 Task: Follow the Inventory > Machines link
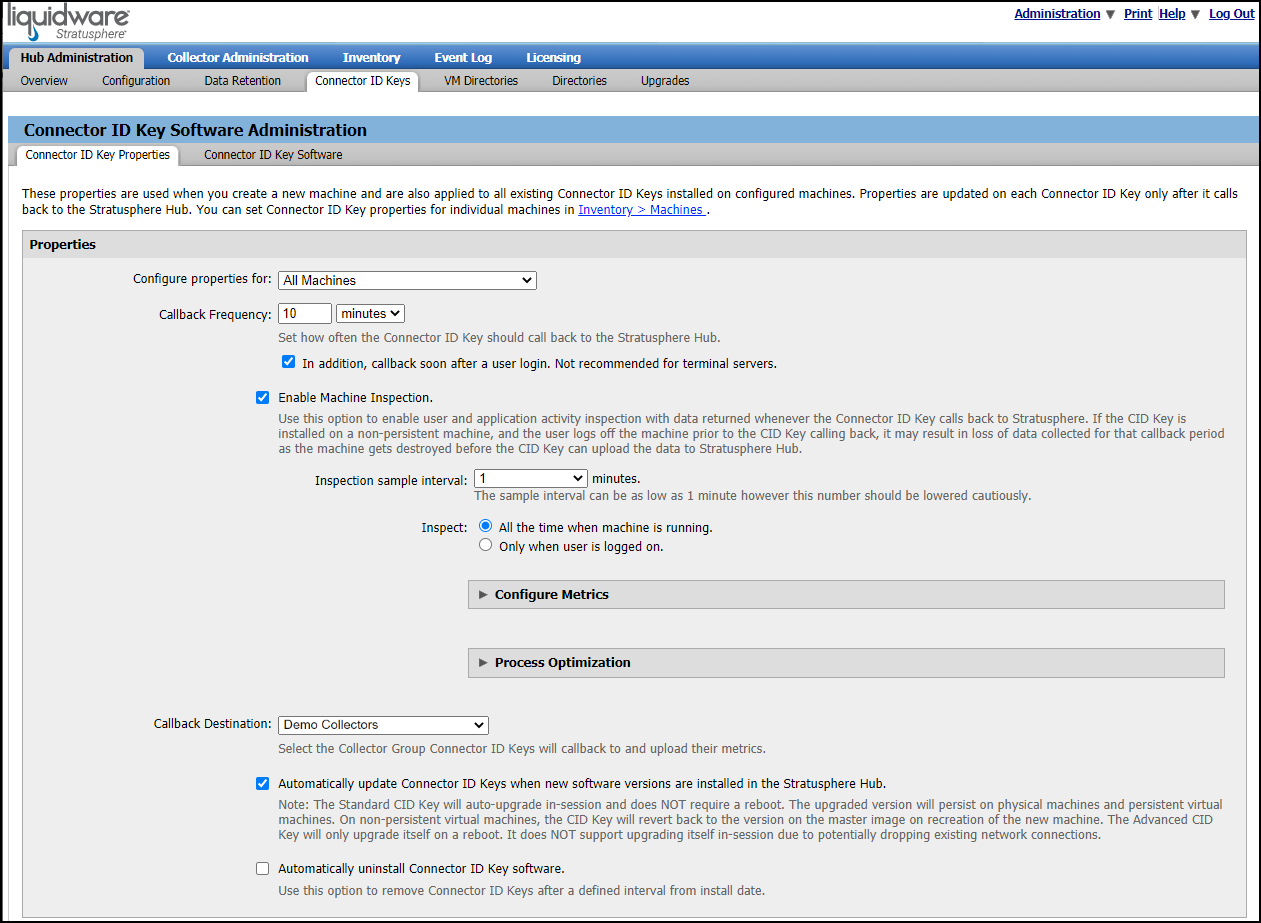tap(640, 210)
